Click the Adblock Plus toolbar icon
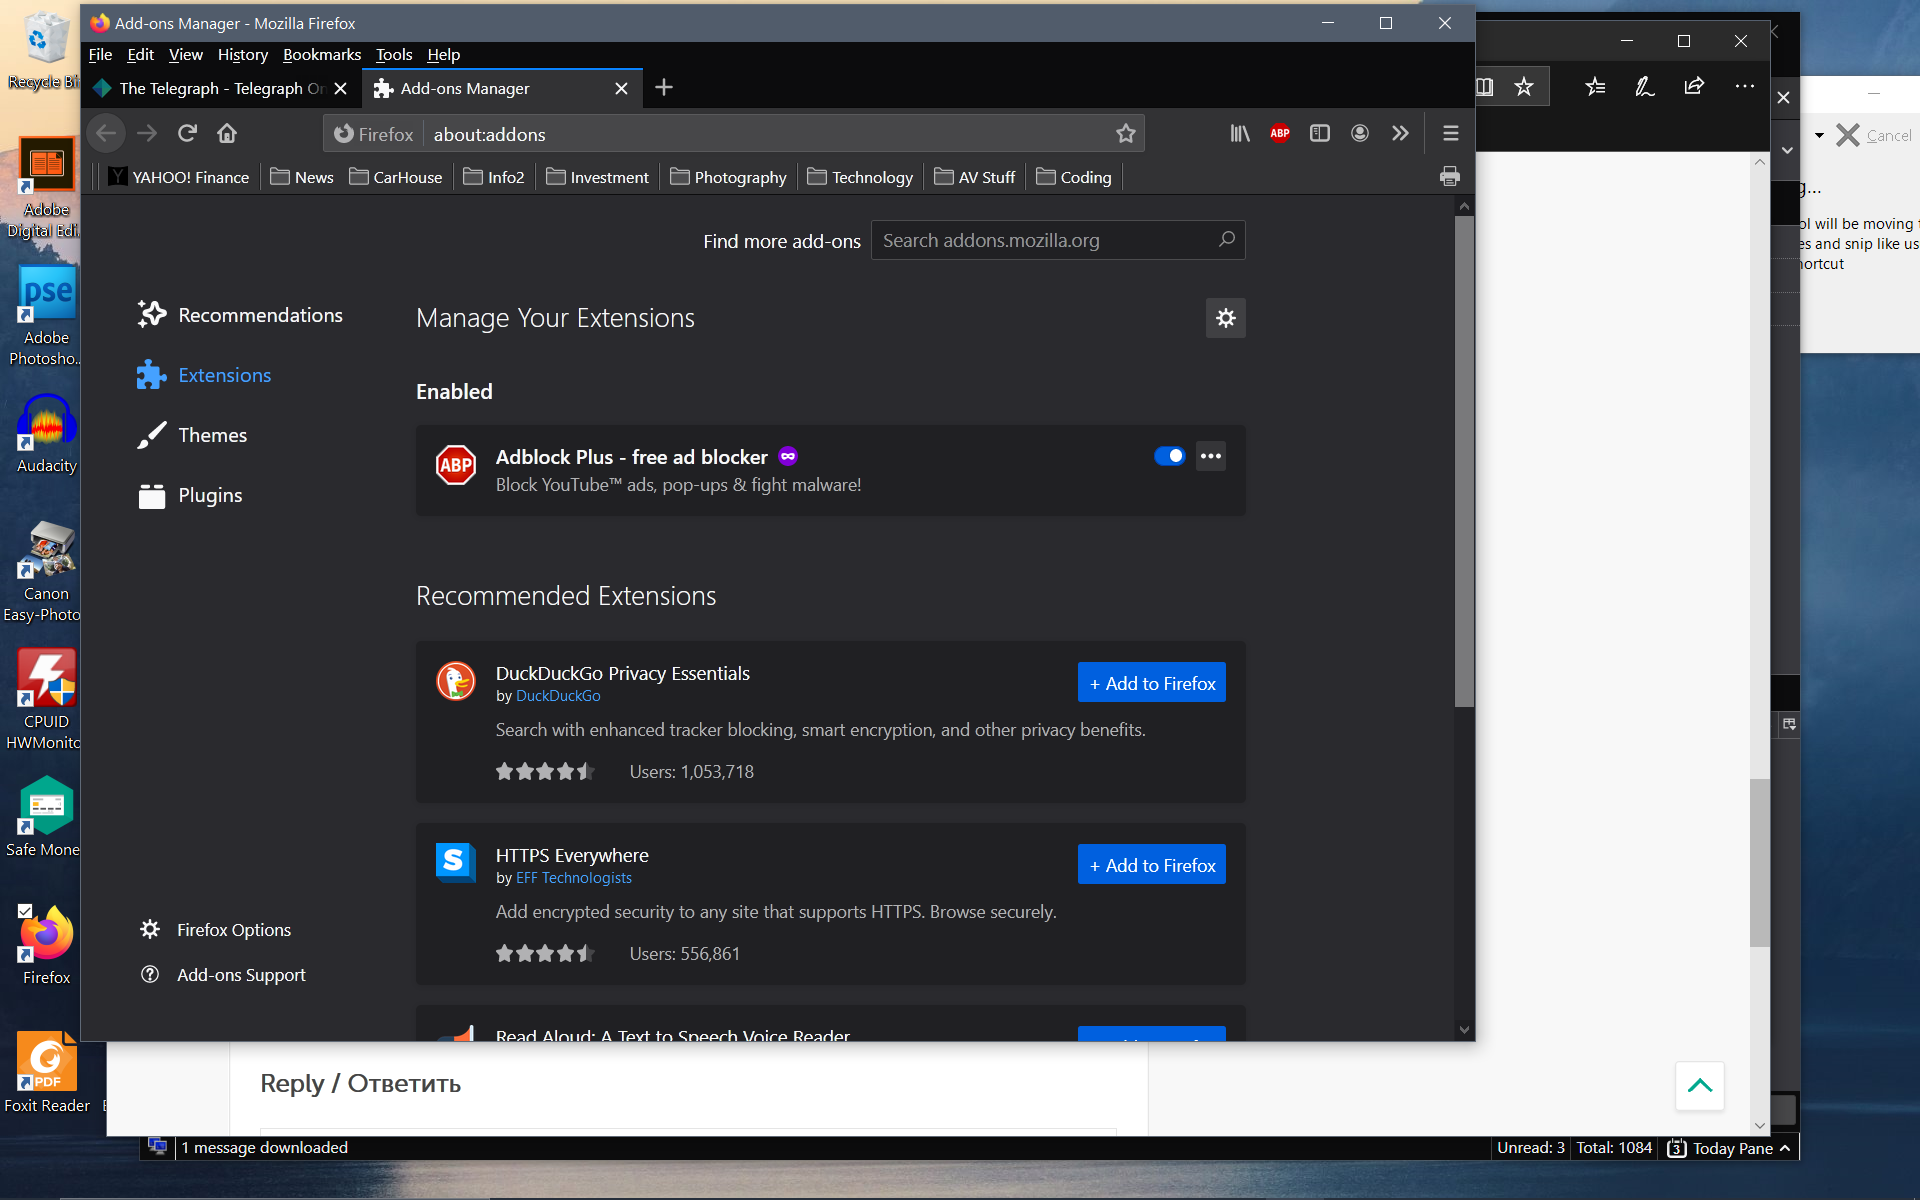The height and width of the screenshot is (1200, 1920). click(1279, 133)
